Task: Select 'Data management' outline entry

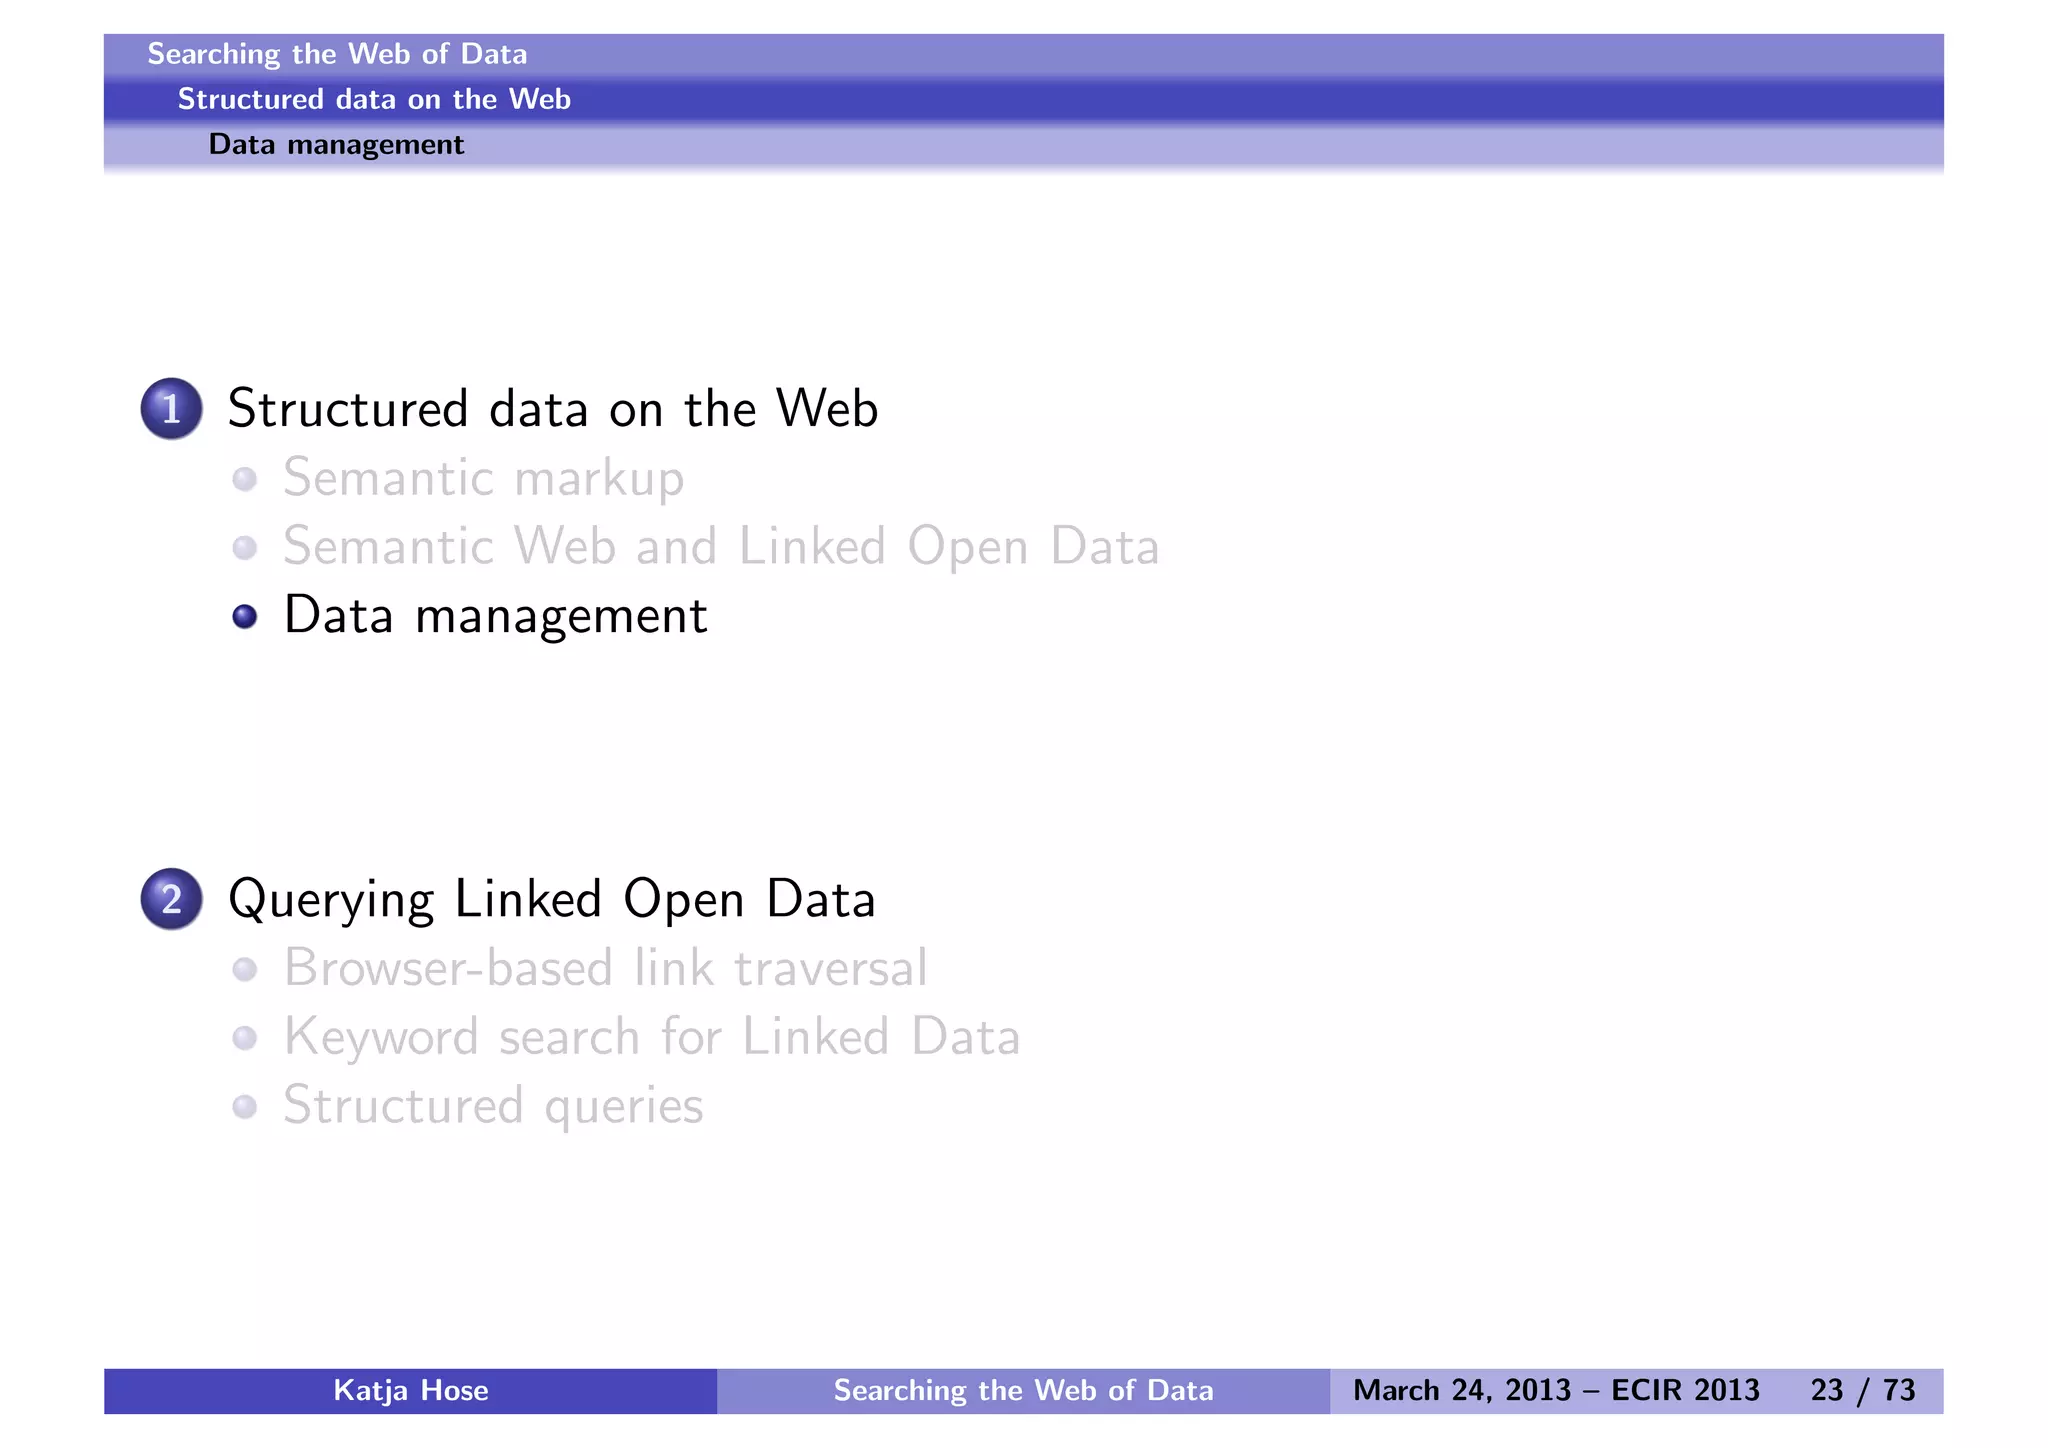Action: click(496, 616)
